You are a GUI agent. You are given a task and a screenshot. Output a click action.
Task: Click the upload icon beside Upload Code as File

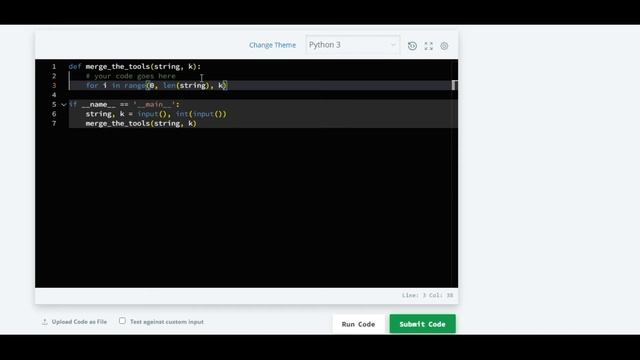(x=44, y=322)
